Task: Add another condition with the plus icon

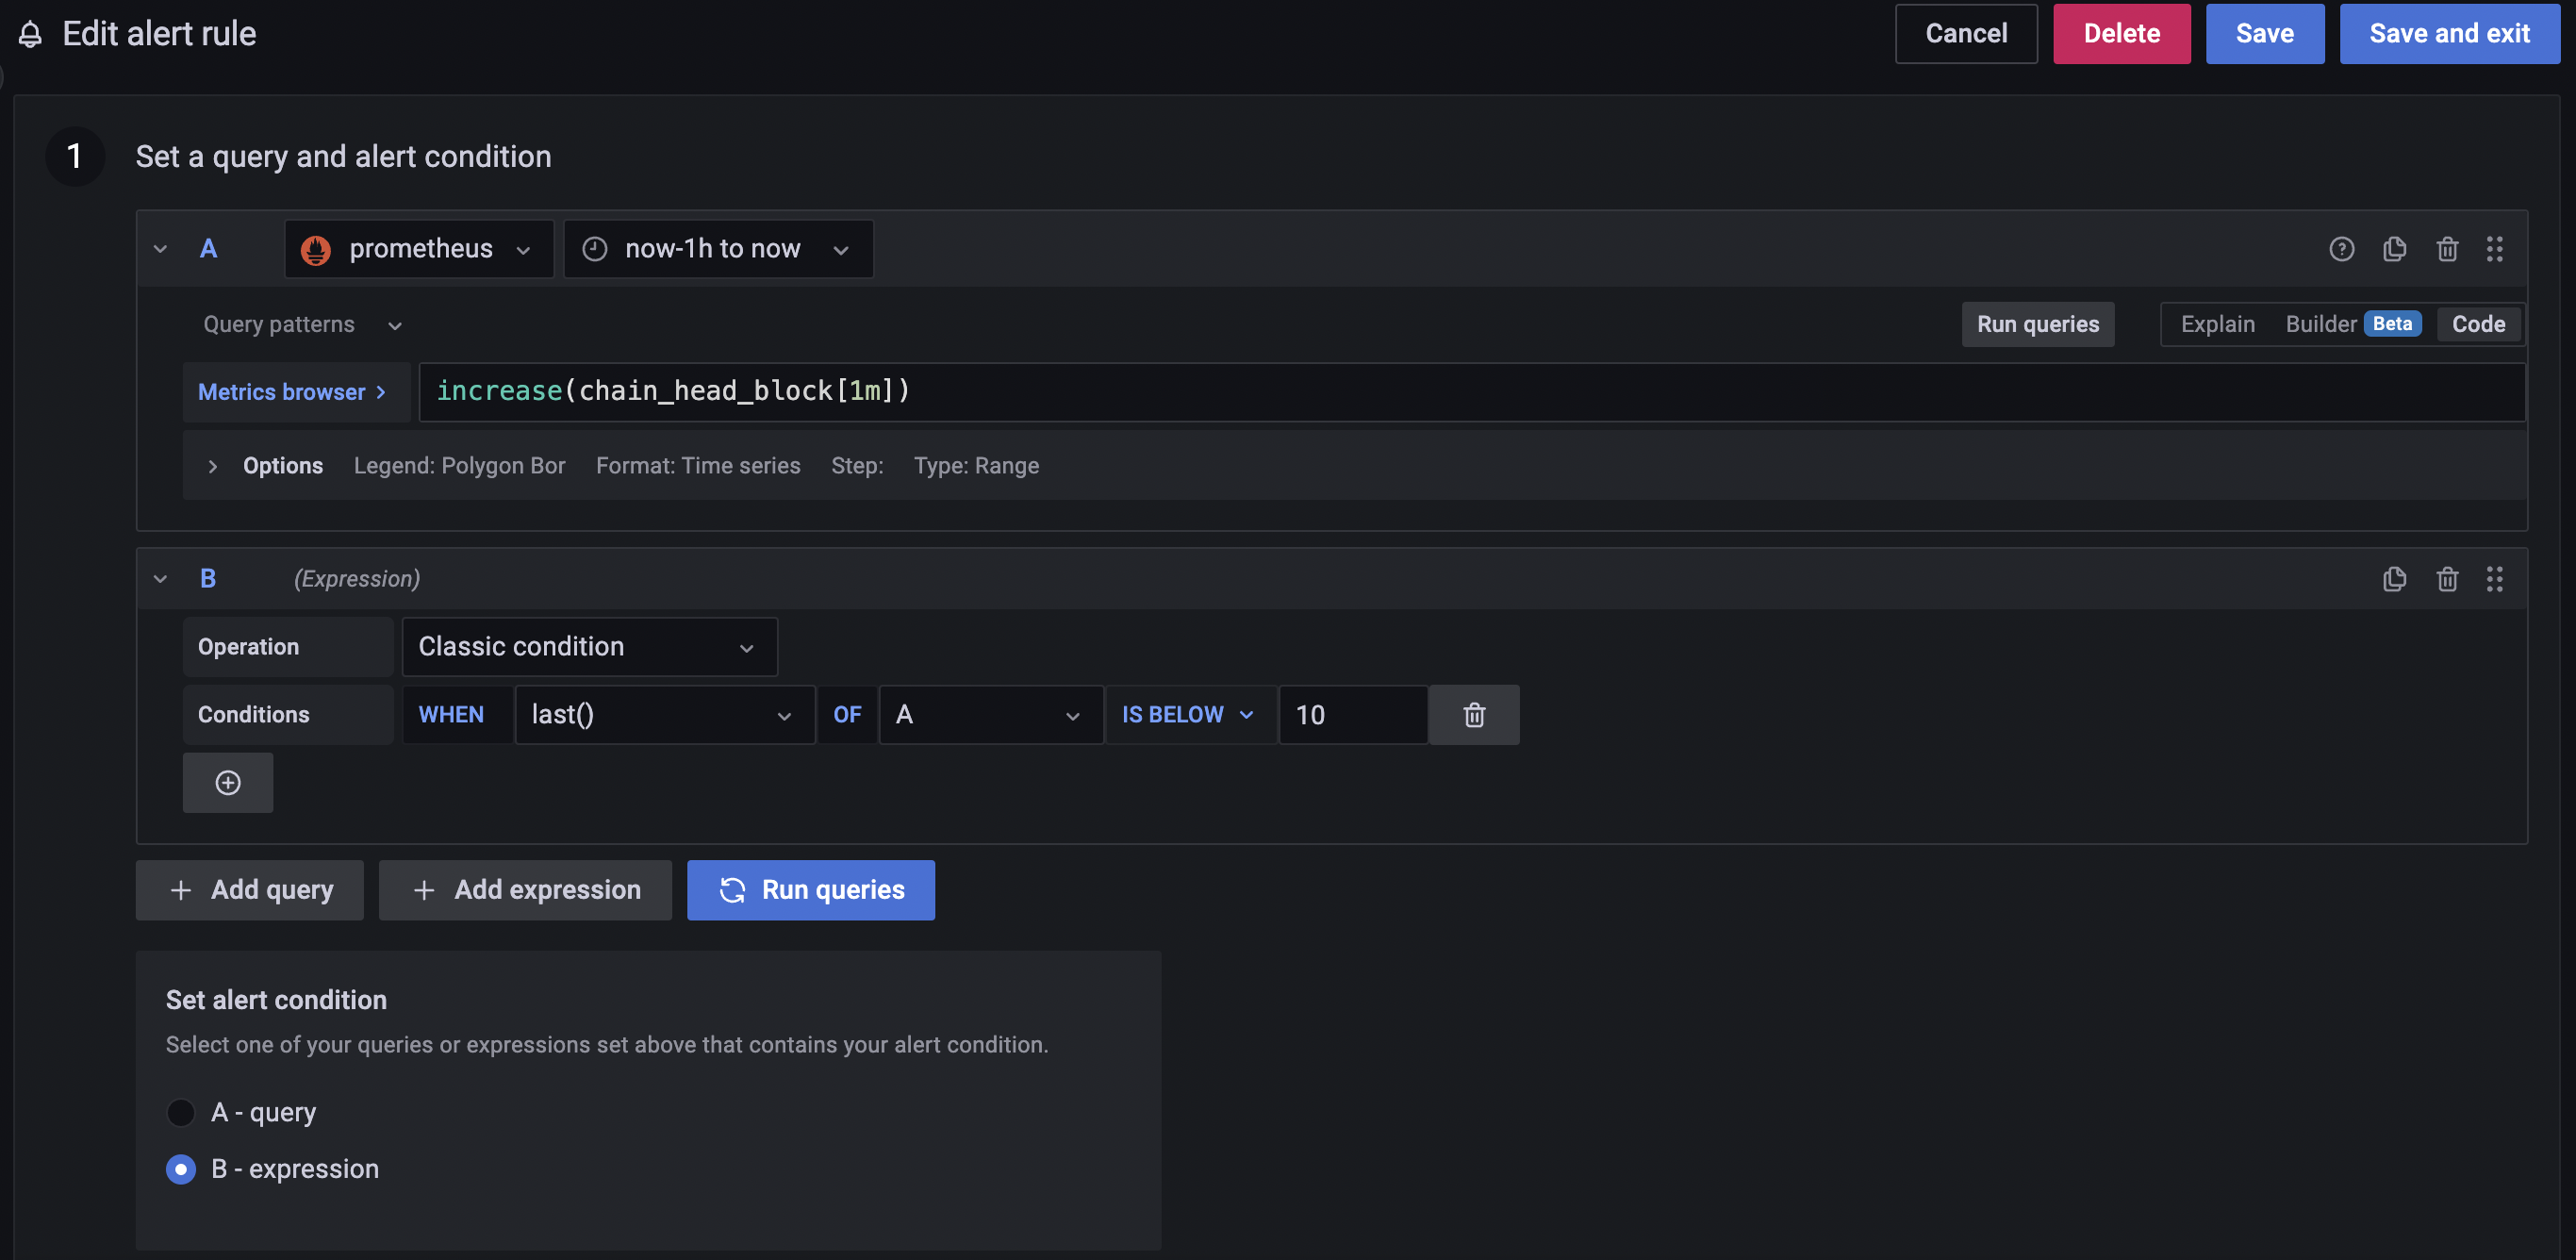Action: tap(228, 782)
